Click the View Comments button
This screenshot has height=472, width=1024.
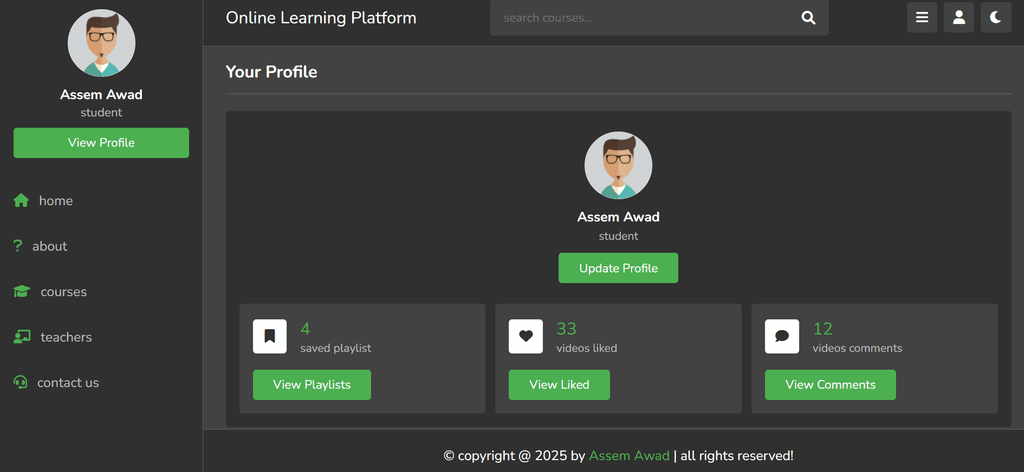(830, 385)
